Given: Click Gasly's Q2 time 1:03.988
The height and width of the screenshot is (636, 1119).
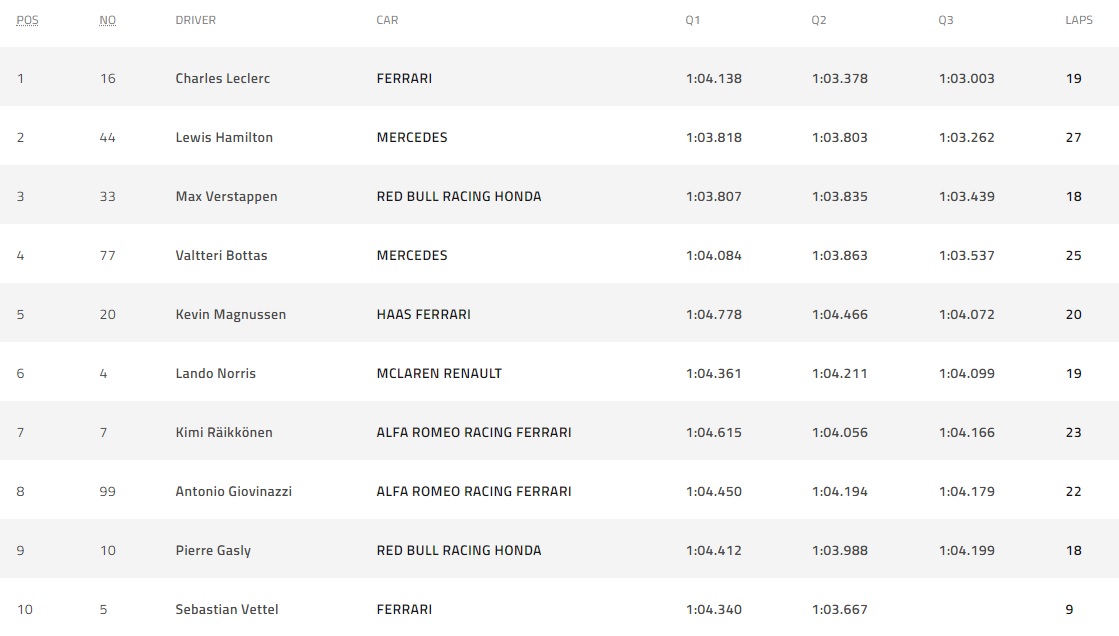Looking at the screenshot, I should (840, 550).
